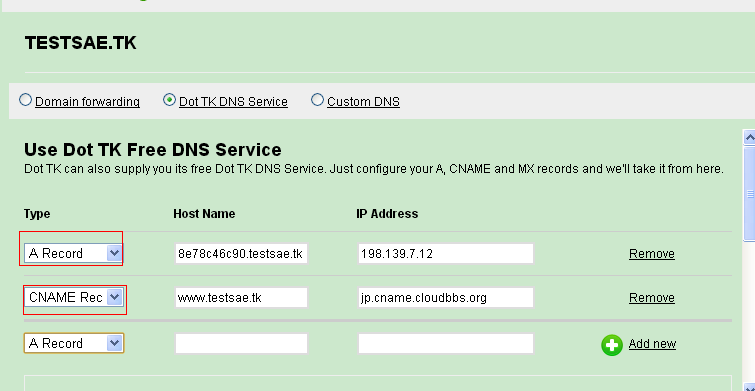This screenshot has height=391, width=755.
Task: Click the Use Dot TK Free DNS Service heading
Action: pyautogui.click(x=153, y=150)
